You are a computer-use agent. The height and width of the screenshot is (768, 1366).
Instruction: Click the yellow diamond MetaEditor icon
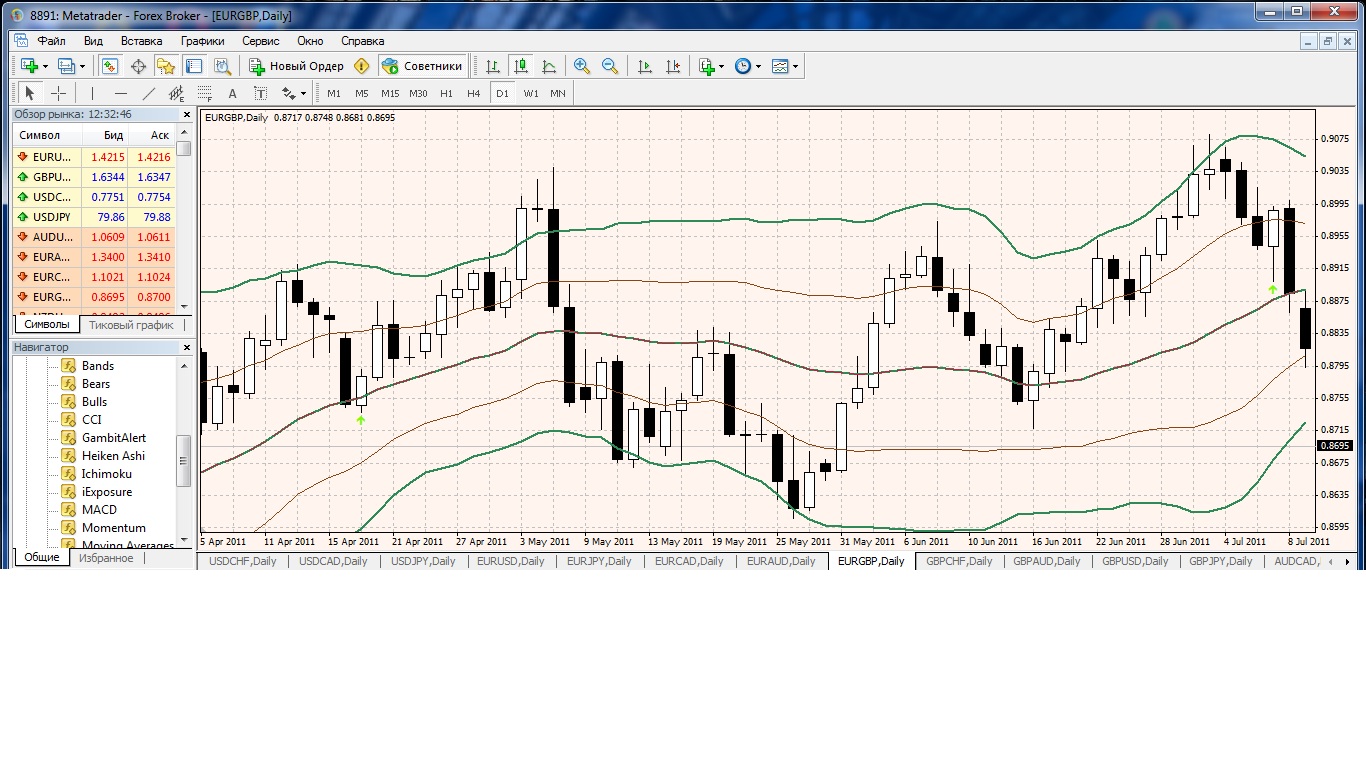pos(362,66)
